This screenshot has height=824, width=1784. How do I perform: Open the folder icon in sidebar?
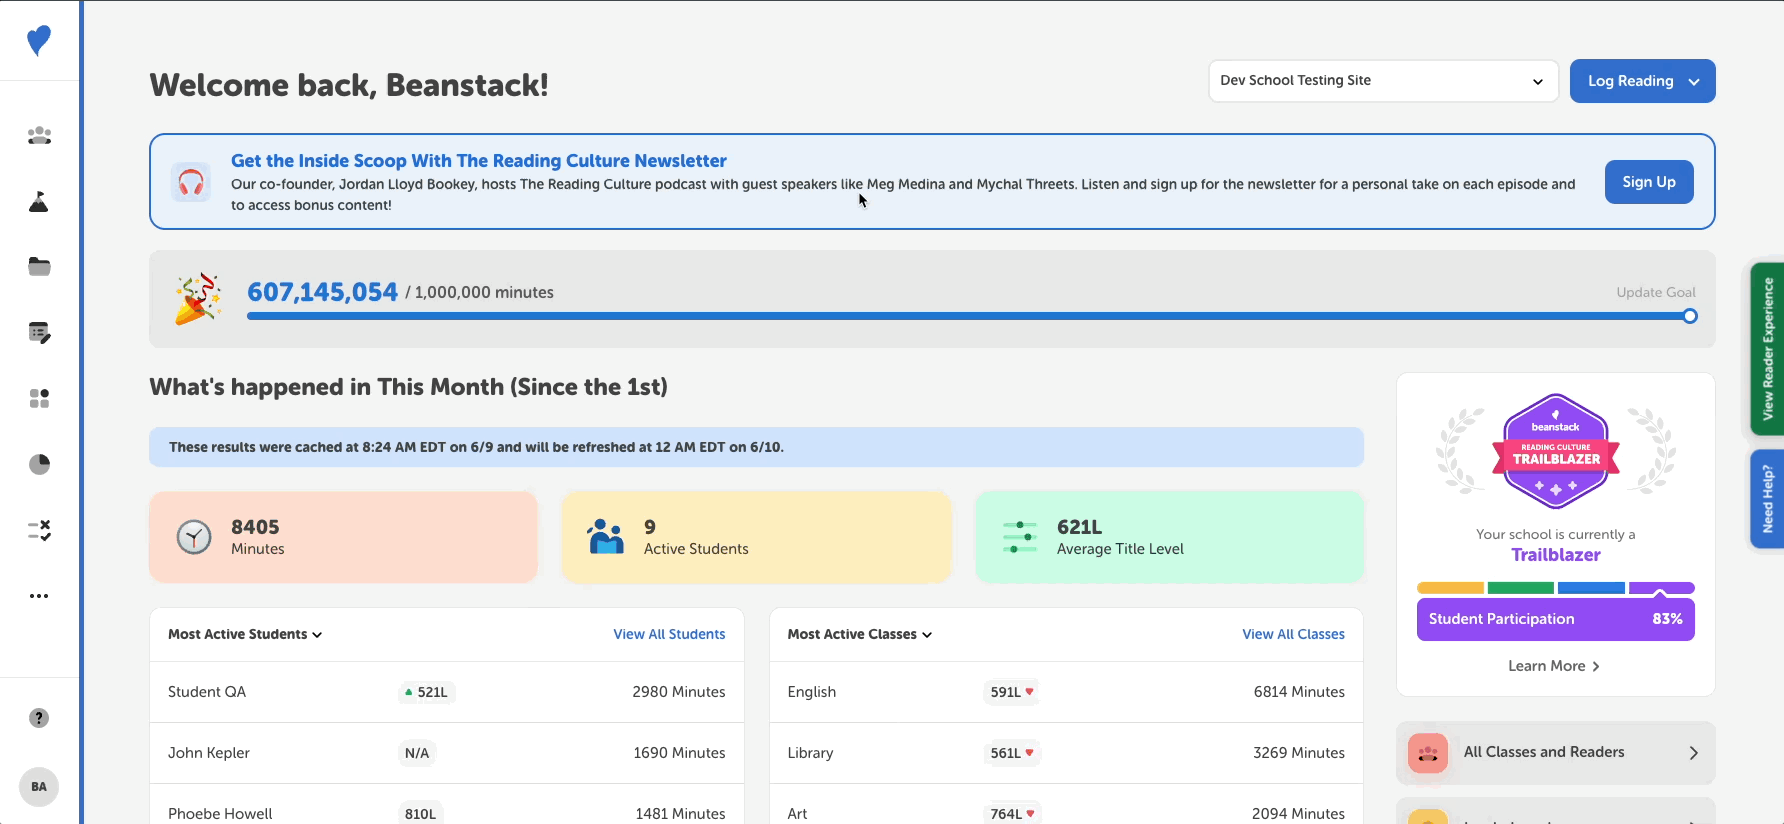pos(39,267)
